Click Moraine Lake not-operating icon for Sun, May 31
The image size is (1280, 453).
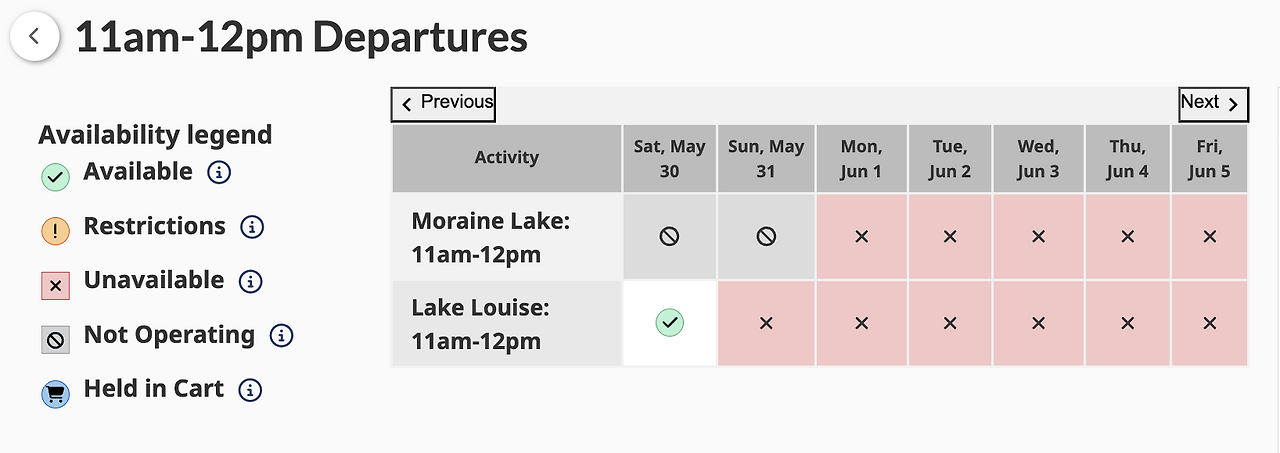(766, 236)
